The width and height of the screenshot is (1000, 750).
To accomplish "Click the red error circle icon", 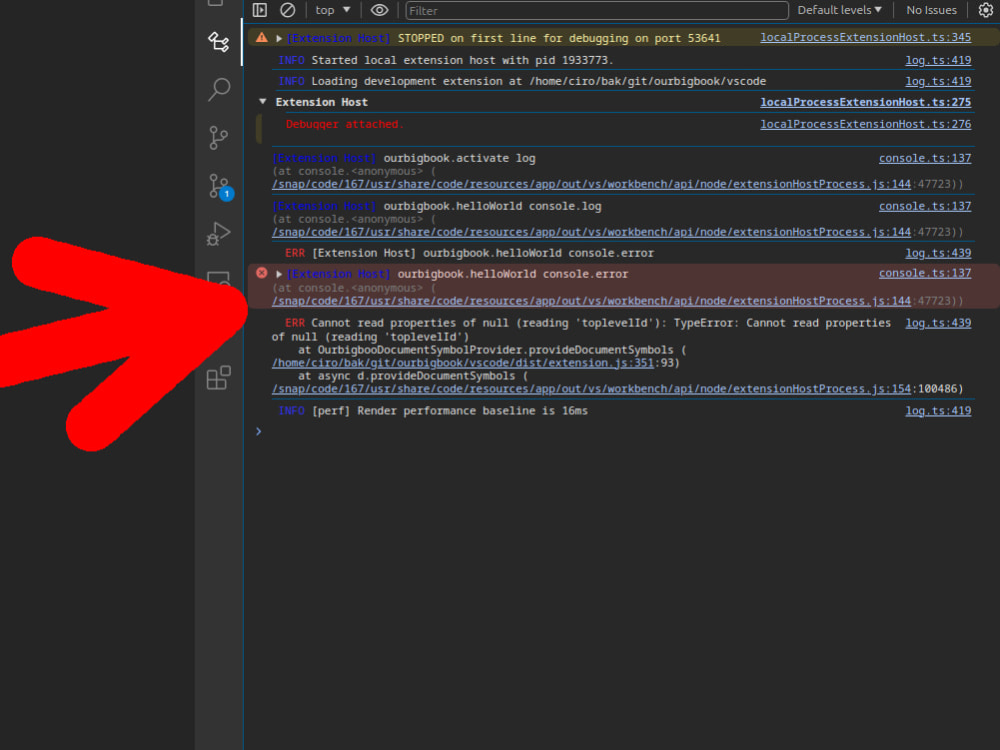I will 261,273.
